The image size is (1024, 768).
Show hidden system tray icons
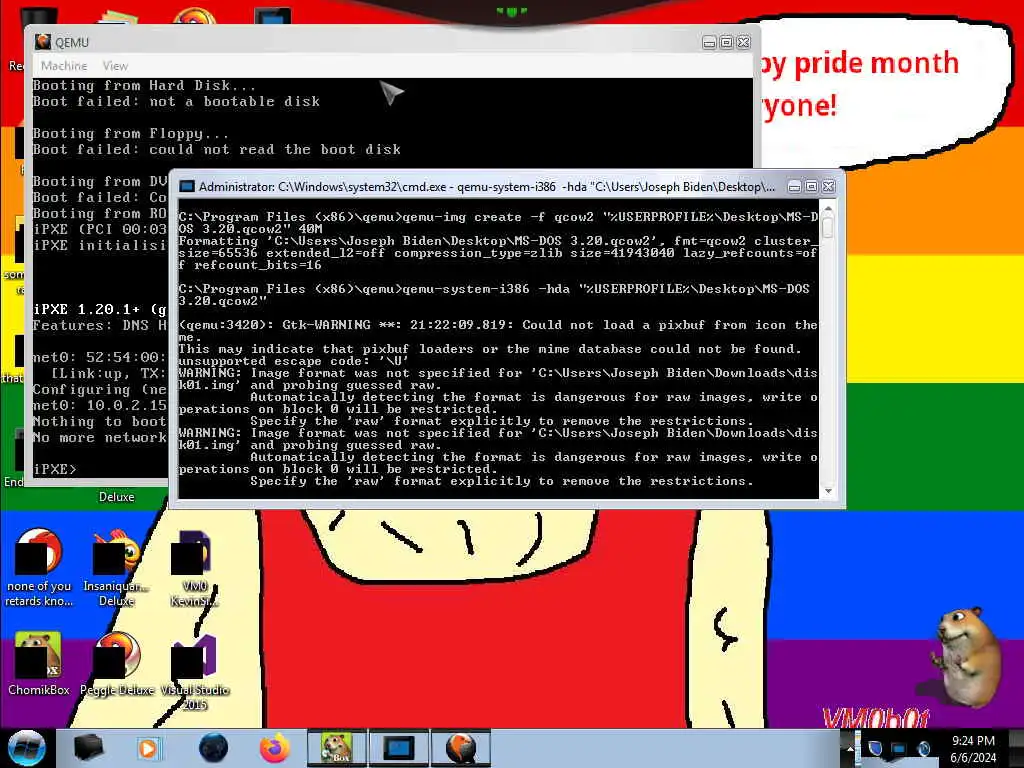pos(850,749)
